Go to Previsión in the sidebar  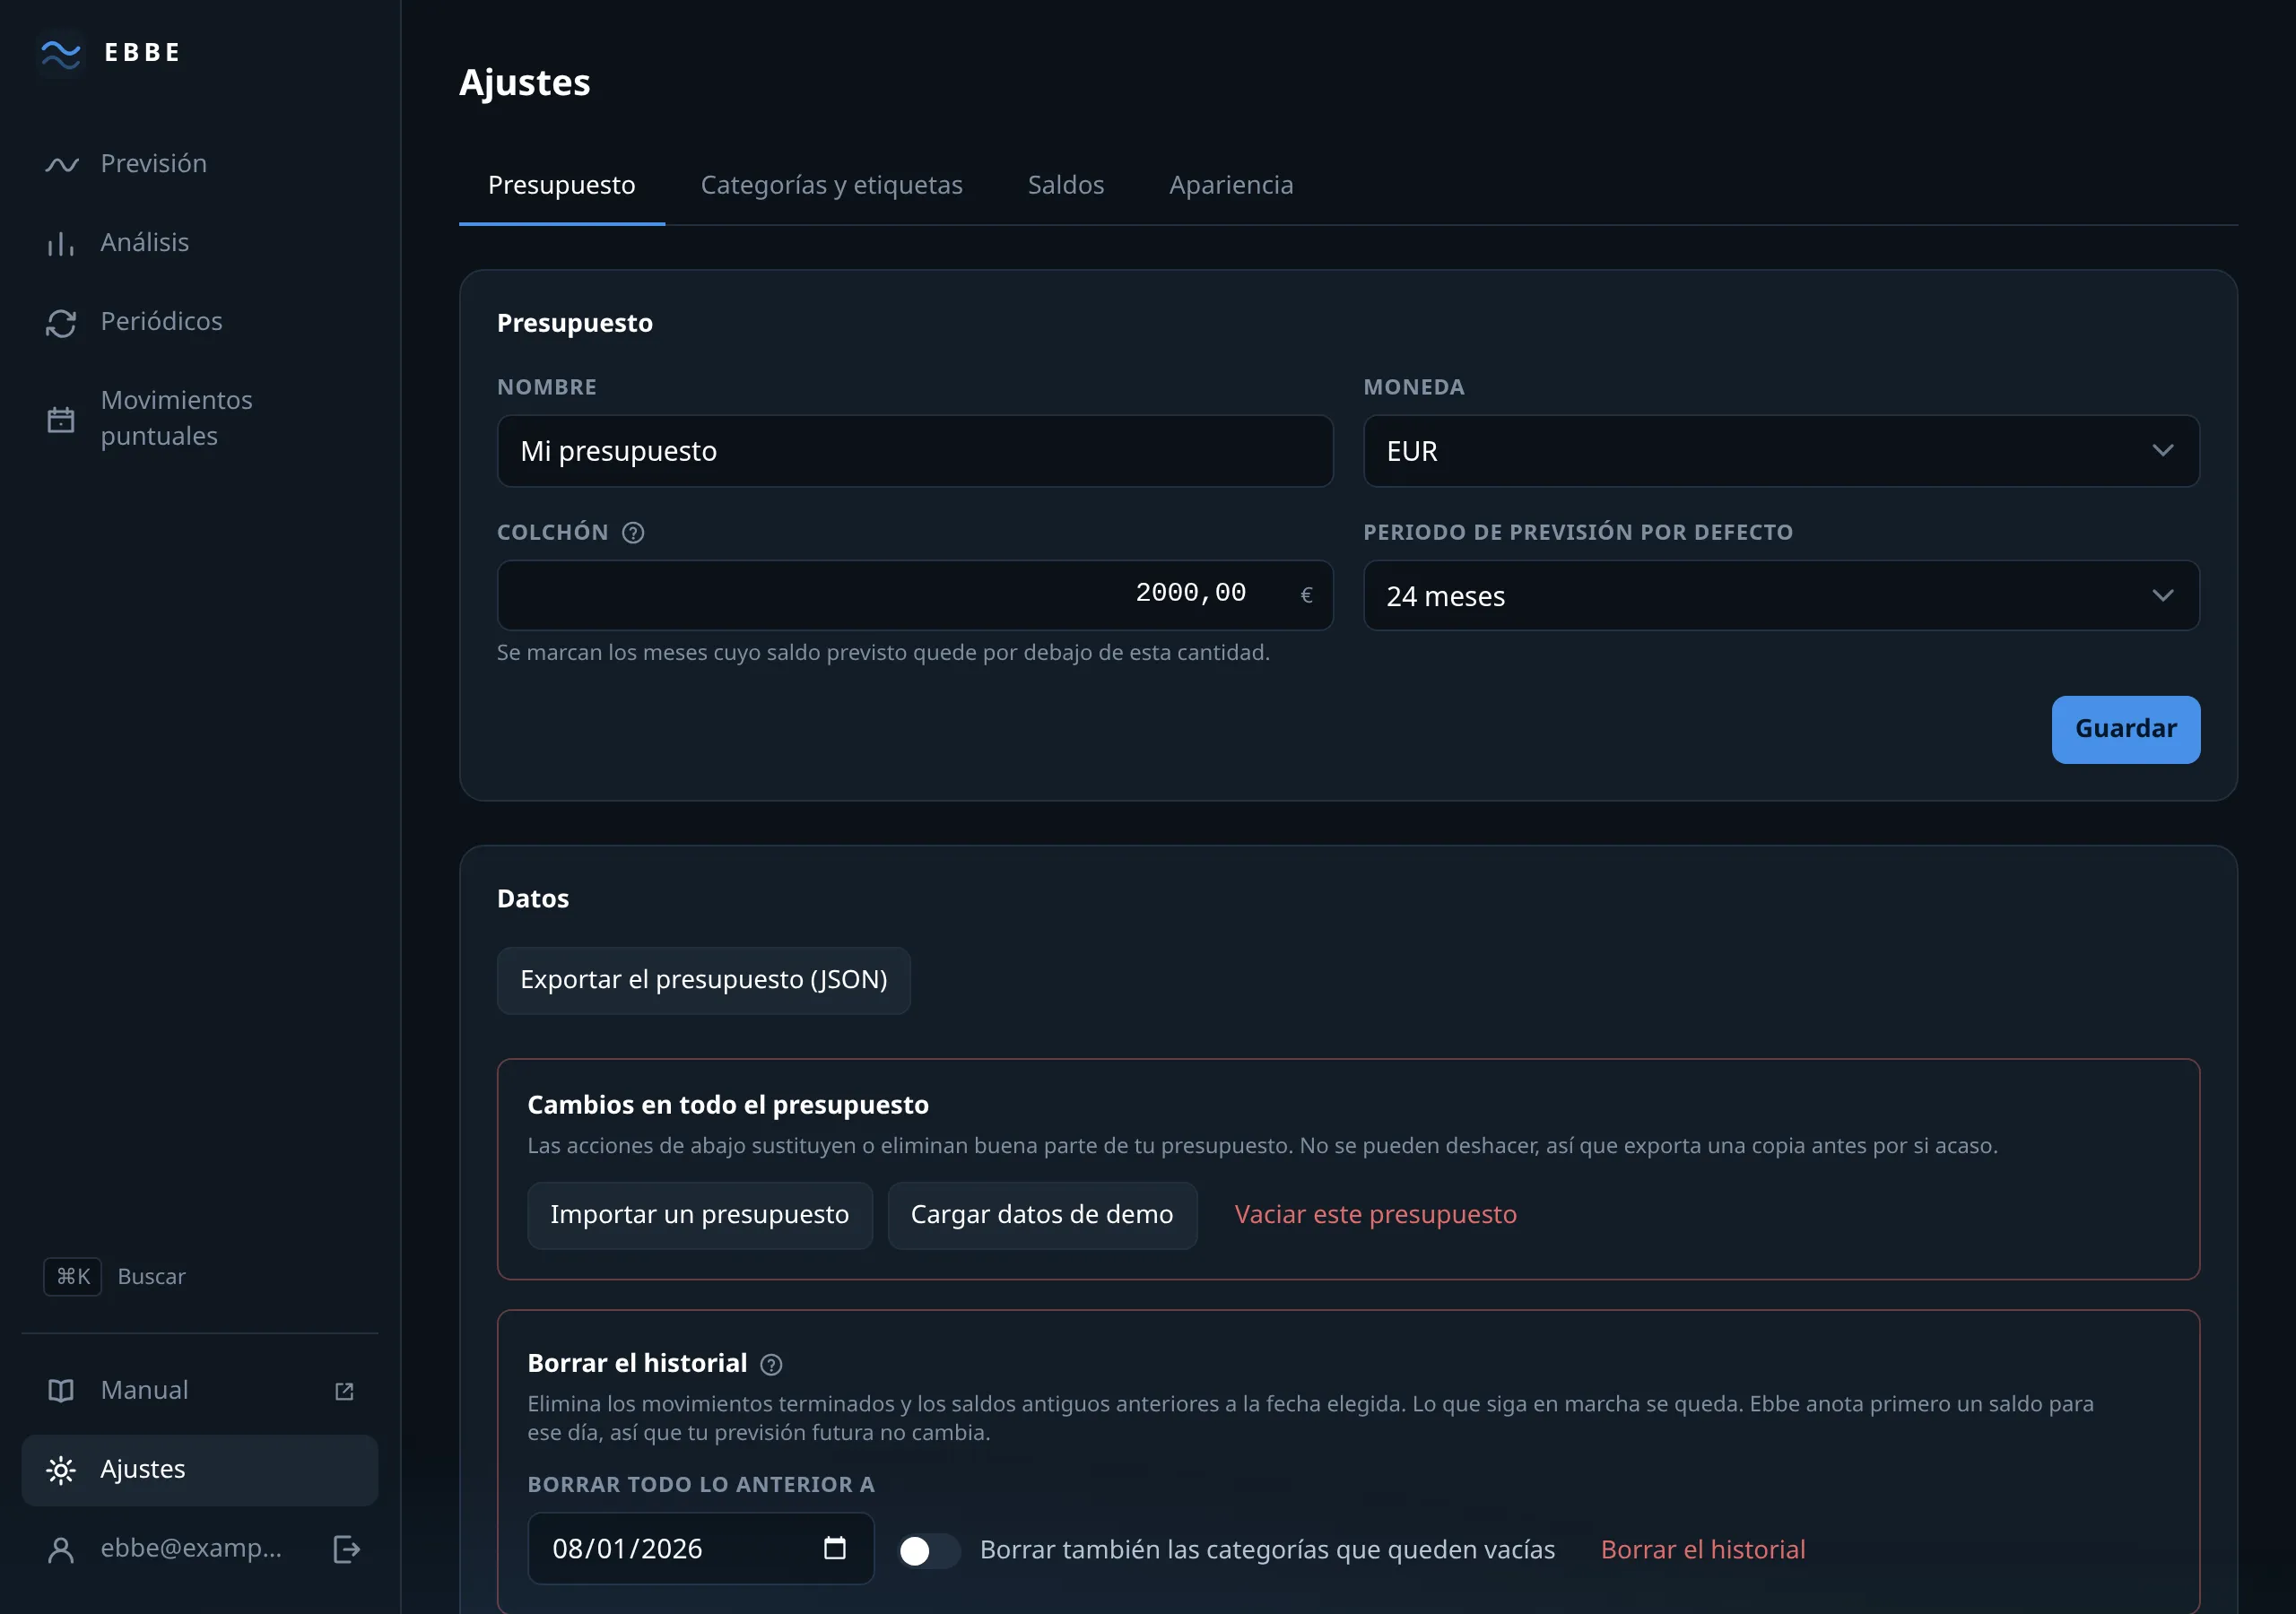200,164
